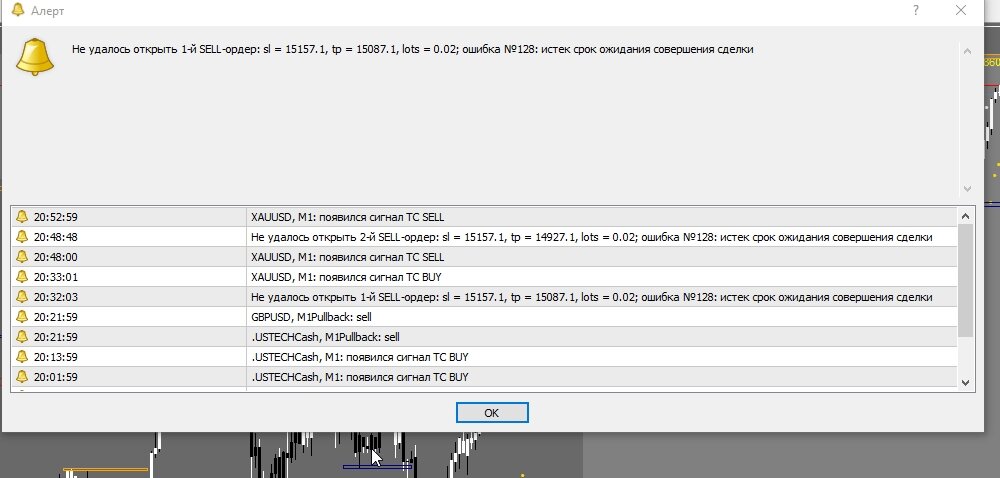Screen dimensions: 1000x478
Task: Click the message area scroll up arrow
Action: (x=967, y=51)
